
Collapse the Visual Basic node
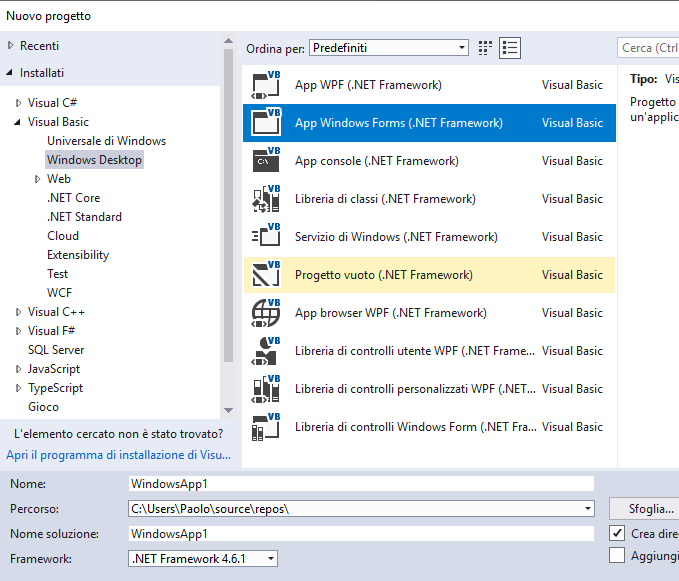pyautogui.click(x=17, y=122)
